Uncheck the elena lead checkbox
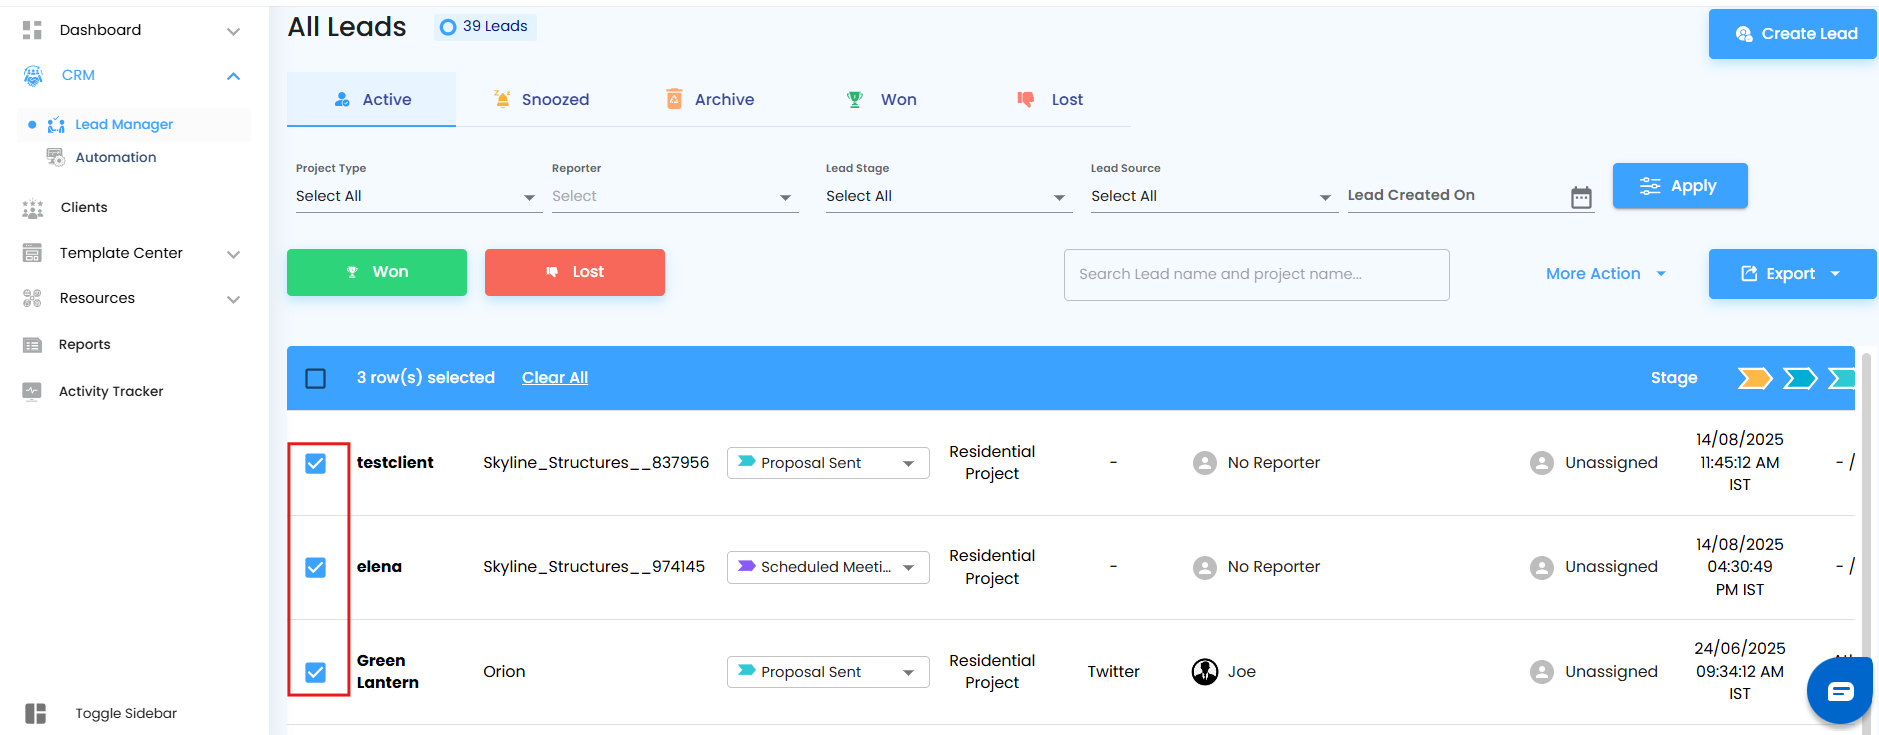Viewport: 1879px width, 735px height. coord(316,567)
